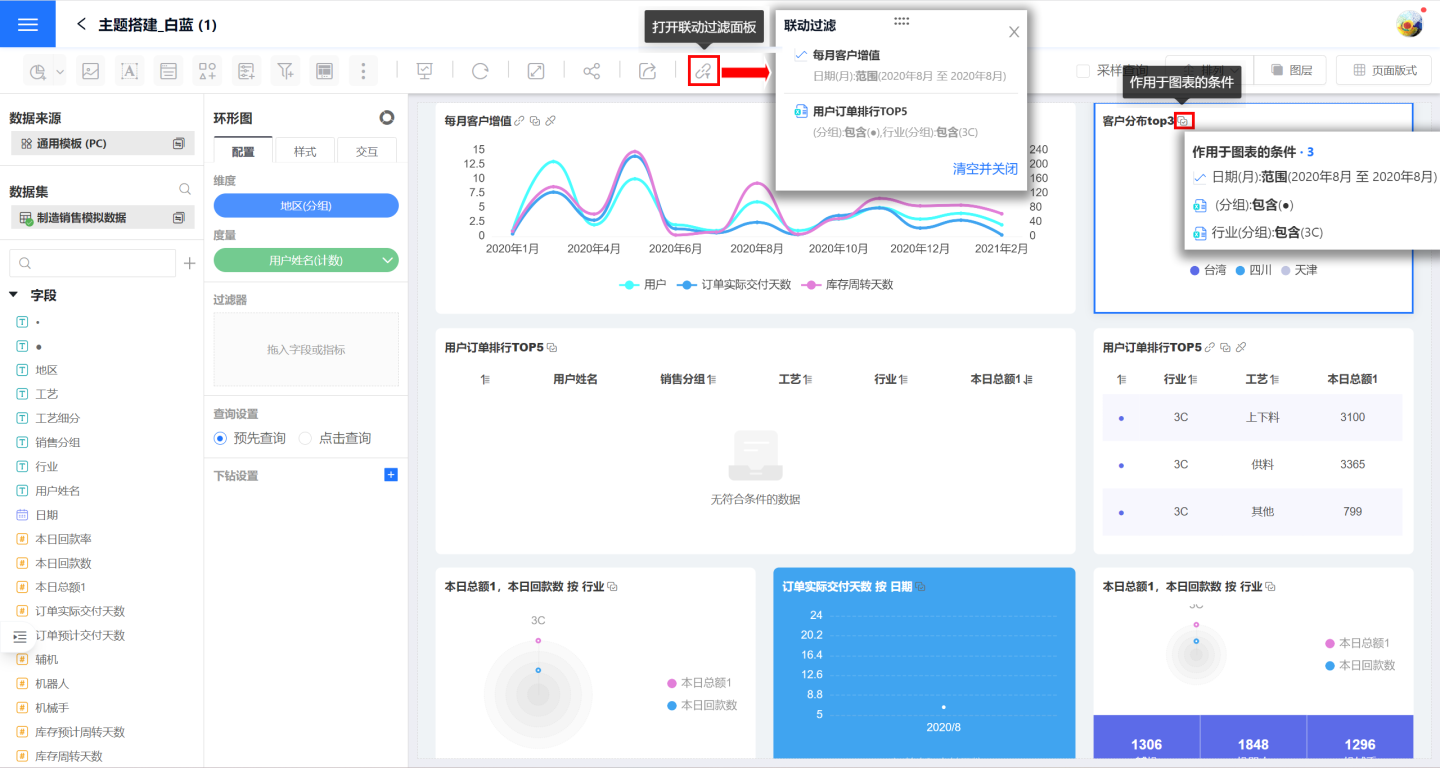Image resolution: width=1440 pixels, height=768 pixels.
Task: Select the 预先查询 radio option
Action: tap(221, 438)
